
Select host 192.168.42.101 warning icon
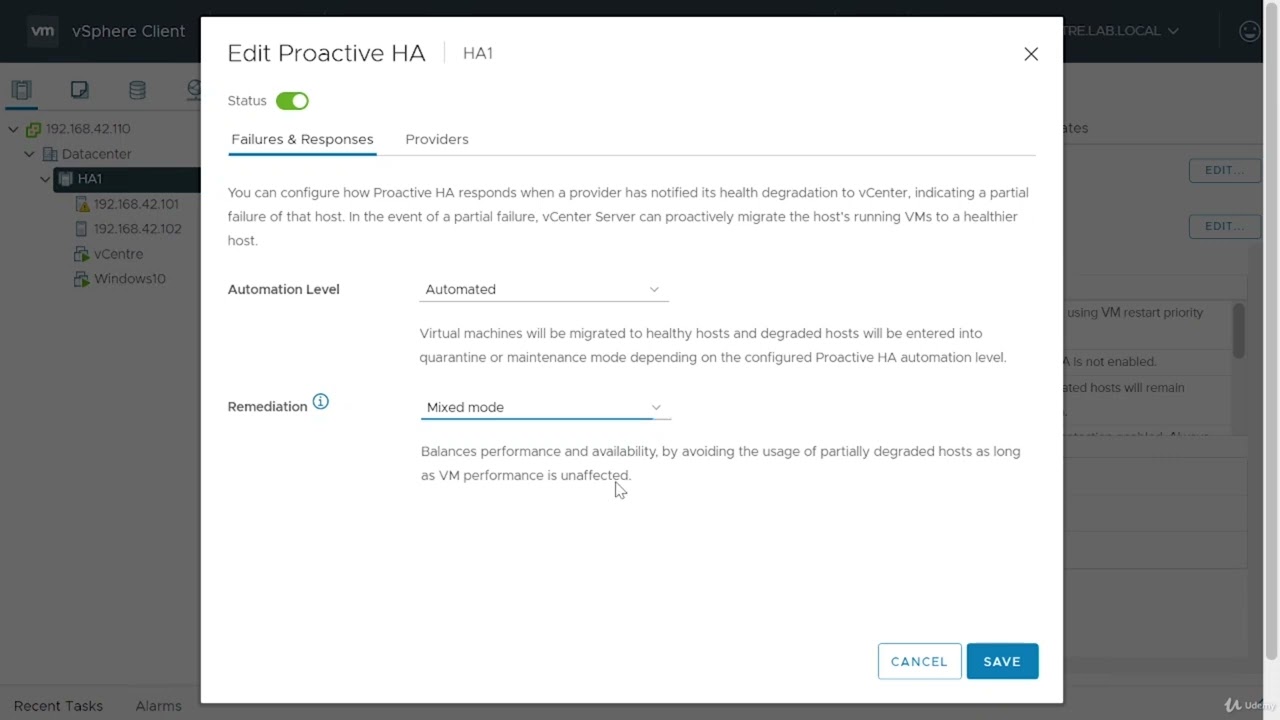point(82,204)
